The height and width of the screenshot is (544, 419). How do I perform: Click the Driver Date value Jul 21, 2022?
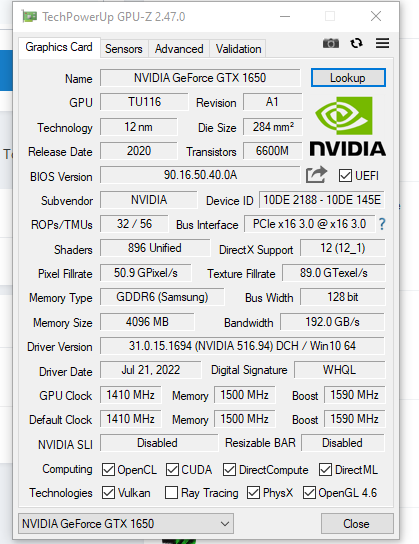point(151,370)
